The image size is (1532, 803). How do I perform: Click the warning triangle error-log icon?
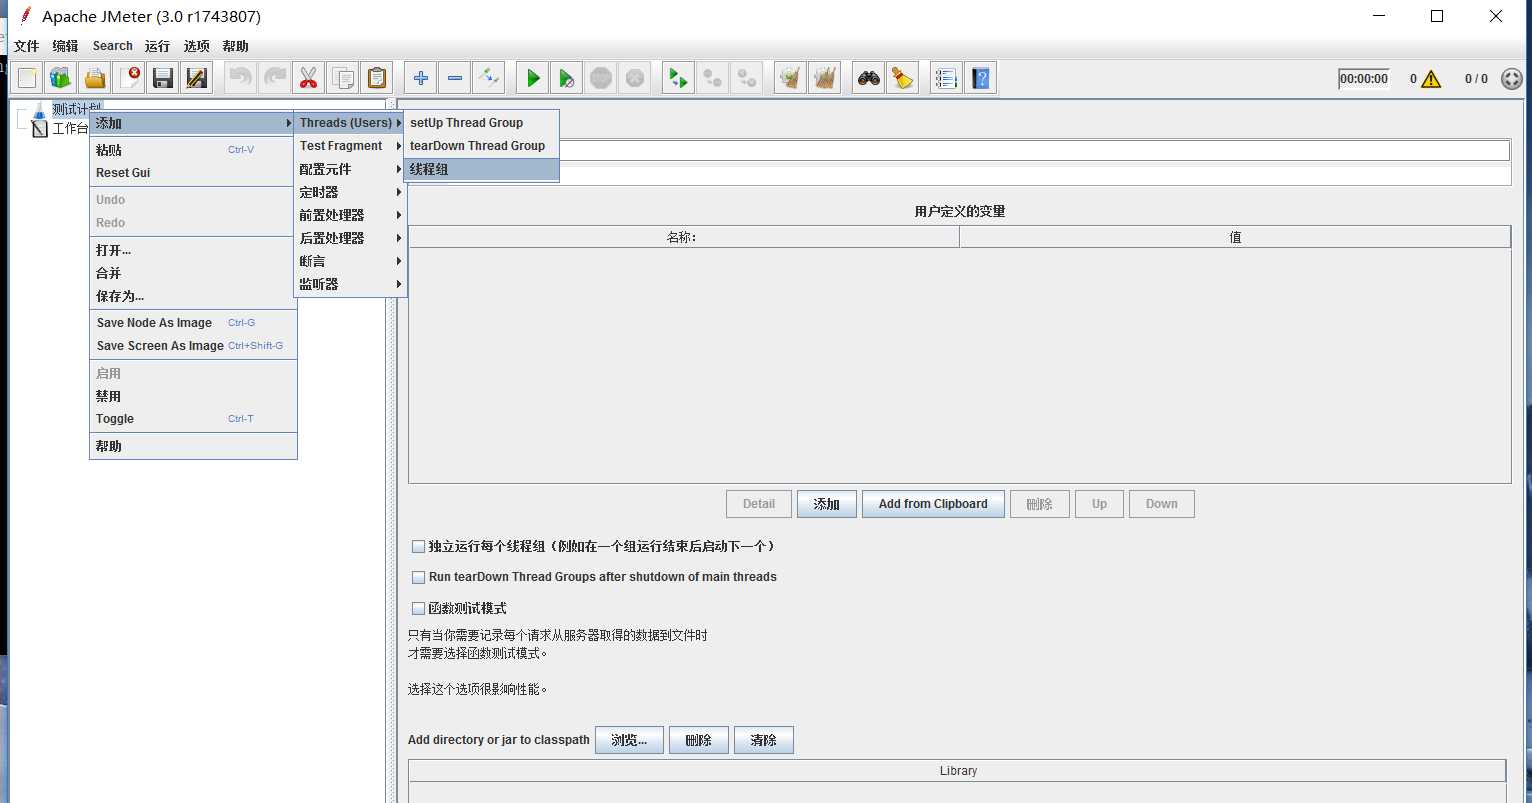point(1431,79)
